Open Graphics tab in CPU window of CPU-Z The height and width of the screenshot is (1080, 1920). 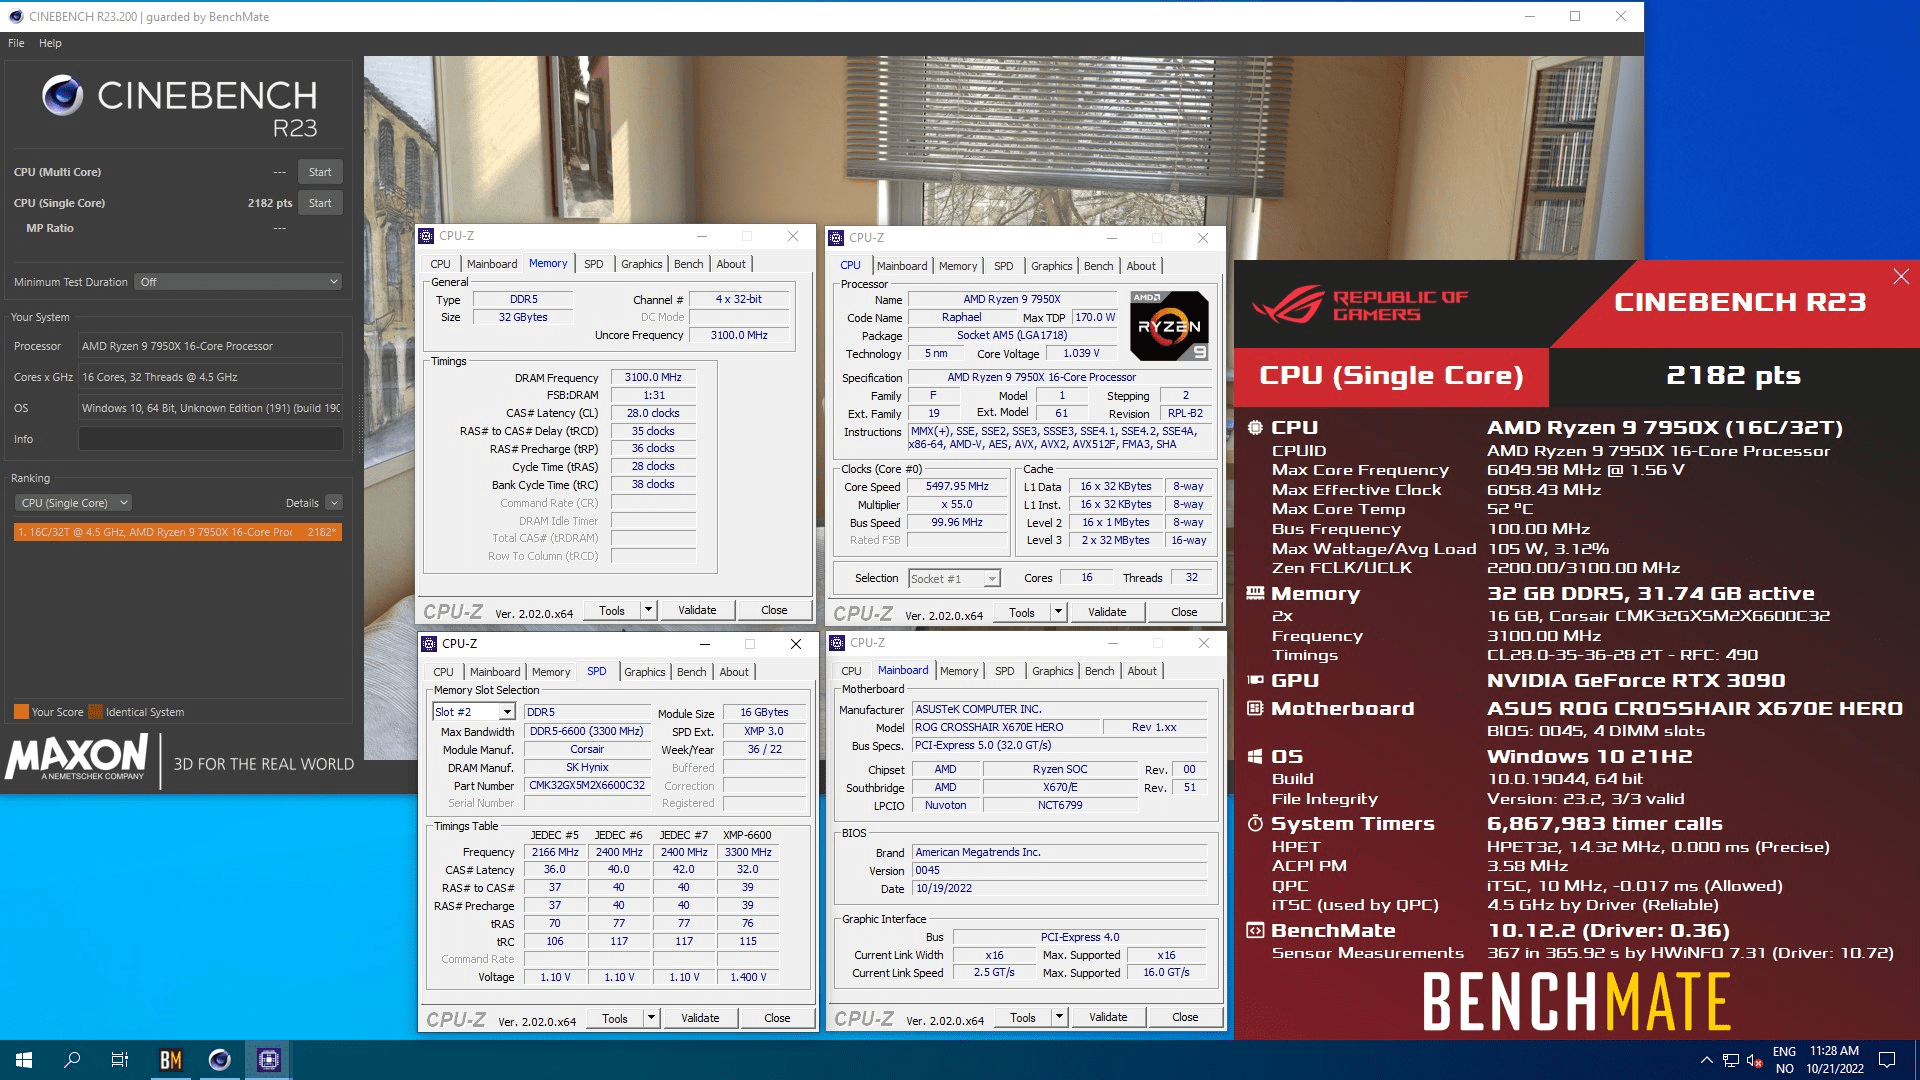click(1051, 266)
